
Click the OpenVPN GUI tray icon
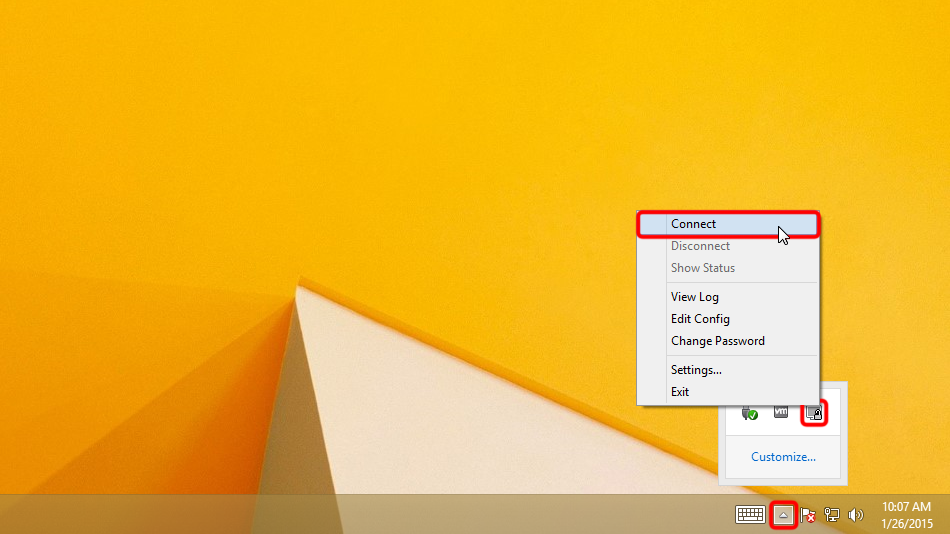[813, 412]
